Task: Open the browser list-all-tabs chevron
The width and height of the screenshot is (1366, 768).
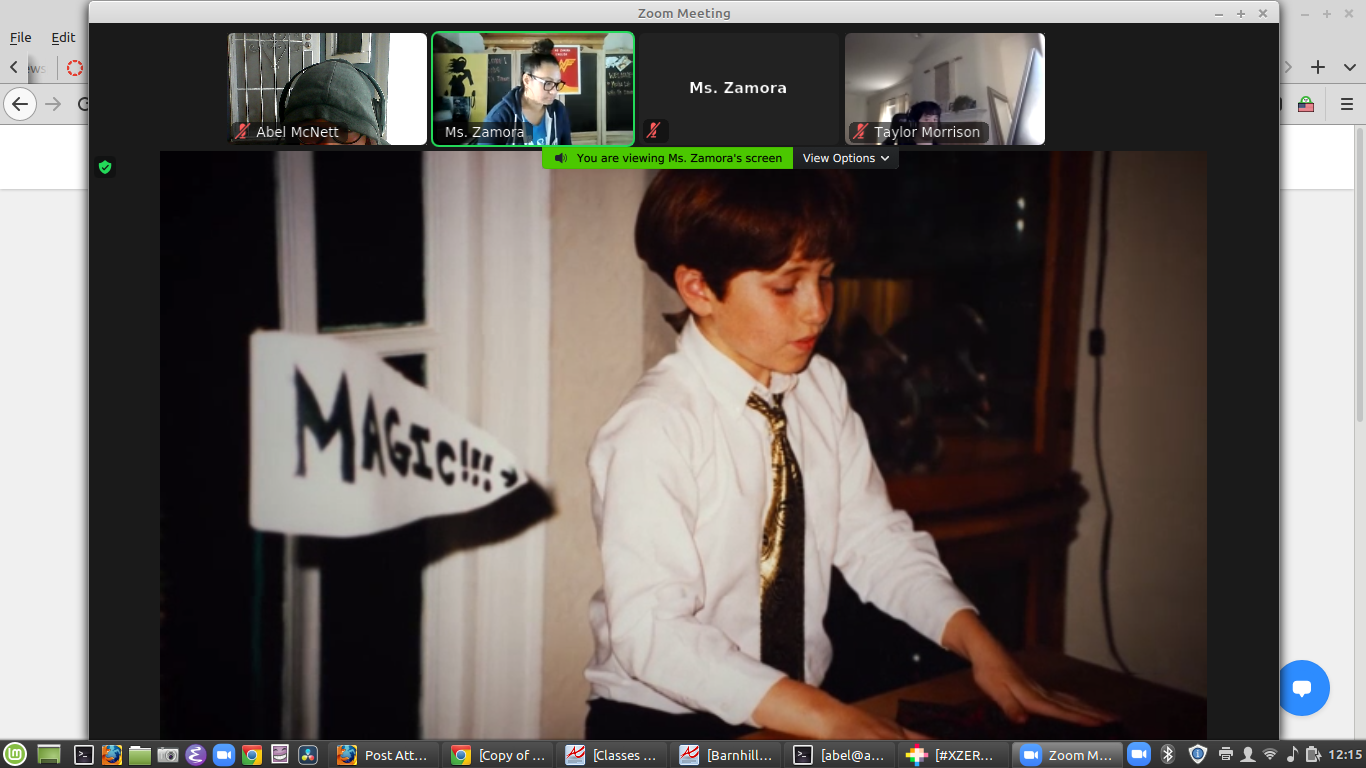Action: click(x=1349, y=67)
